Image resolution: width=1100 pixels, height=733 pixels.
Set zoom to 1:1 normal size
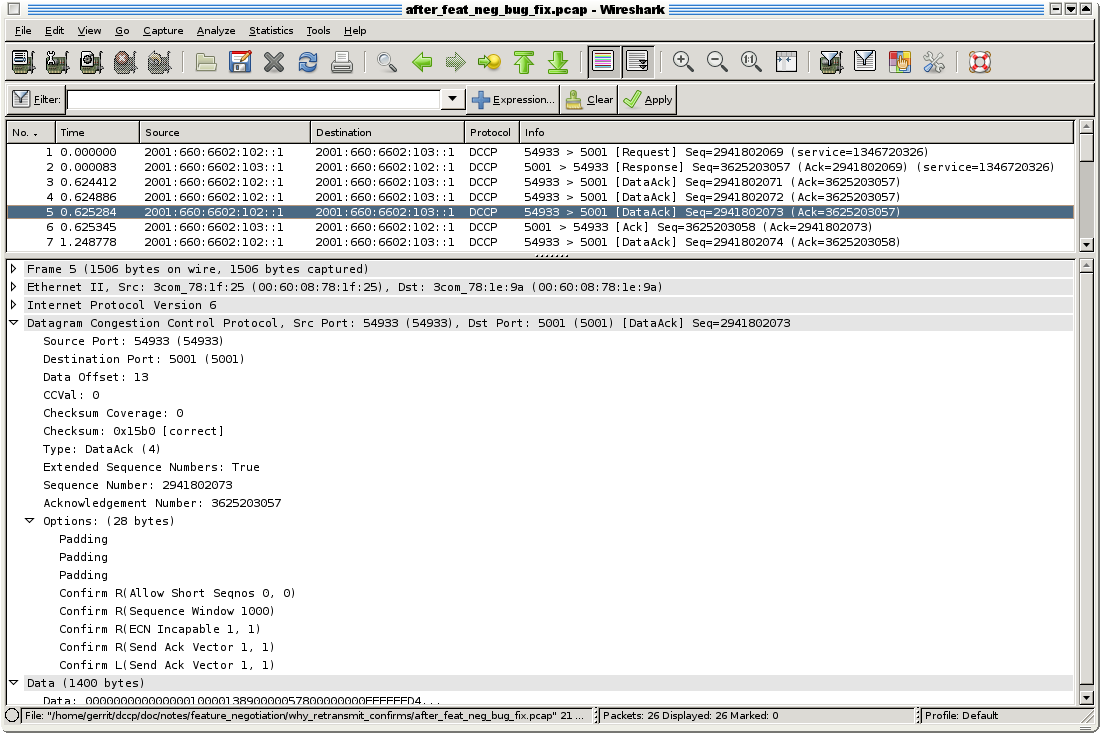750,61
